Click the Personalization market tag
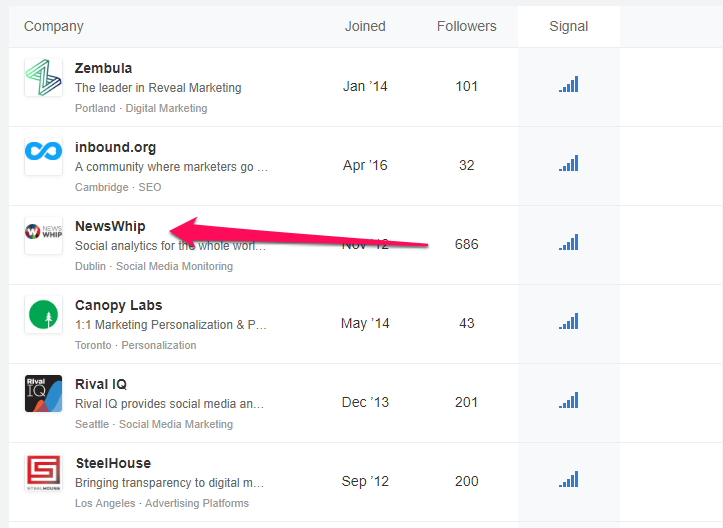 point(159,345)
